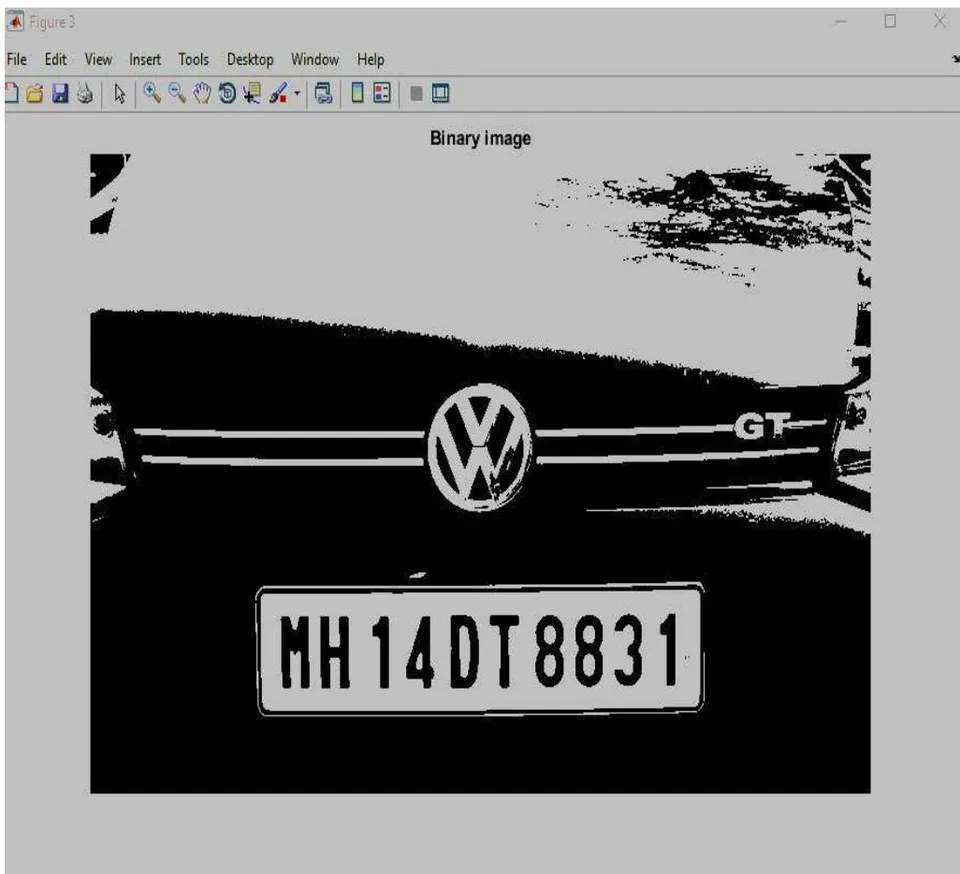This screenshot has width=960, height=874.
Task: Open the Window menu
Action: [x=315, y=59]
